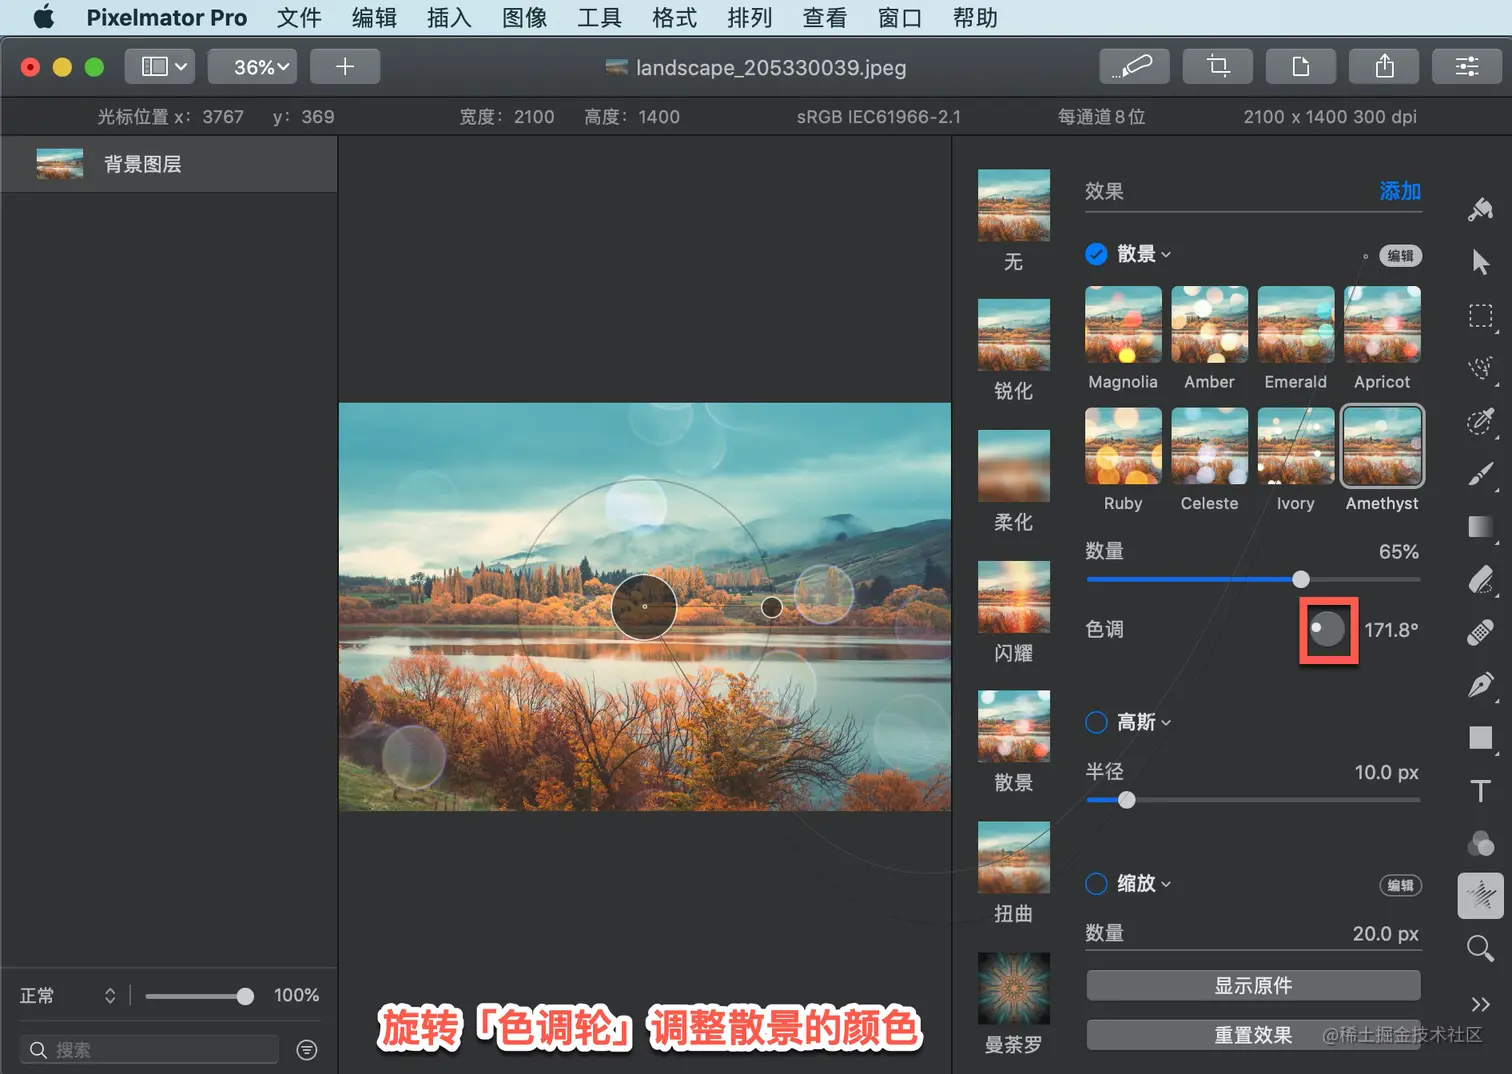Open the Apple menu
Image resolution: width=1512 pixels, height=1074 pixels.
click(44, 17)
